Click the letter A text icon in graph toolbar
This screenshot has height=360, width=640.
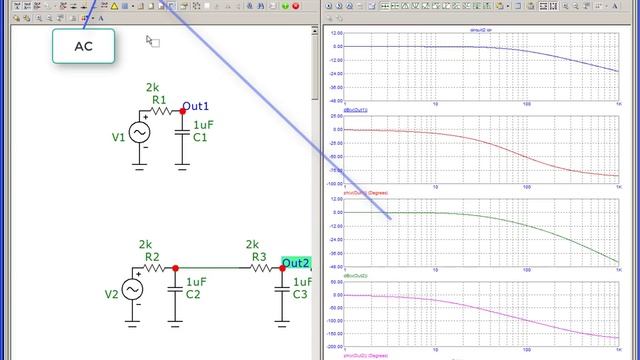(614, 6)
